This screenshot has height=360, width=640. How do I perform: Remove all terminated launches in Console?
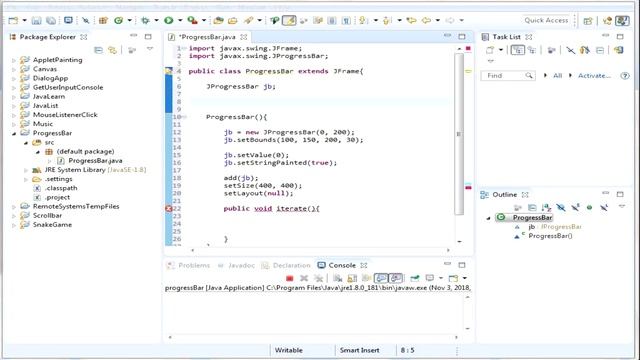coord(318,278)
